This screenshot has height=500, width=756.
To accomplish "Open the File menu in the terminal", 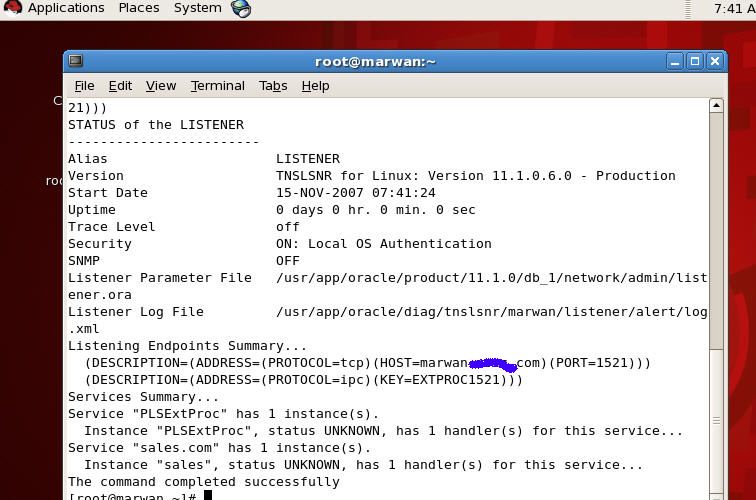I will click(x=84, y=86).
